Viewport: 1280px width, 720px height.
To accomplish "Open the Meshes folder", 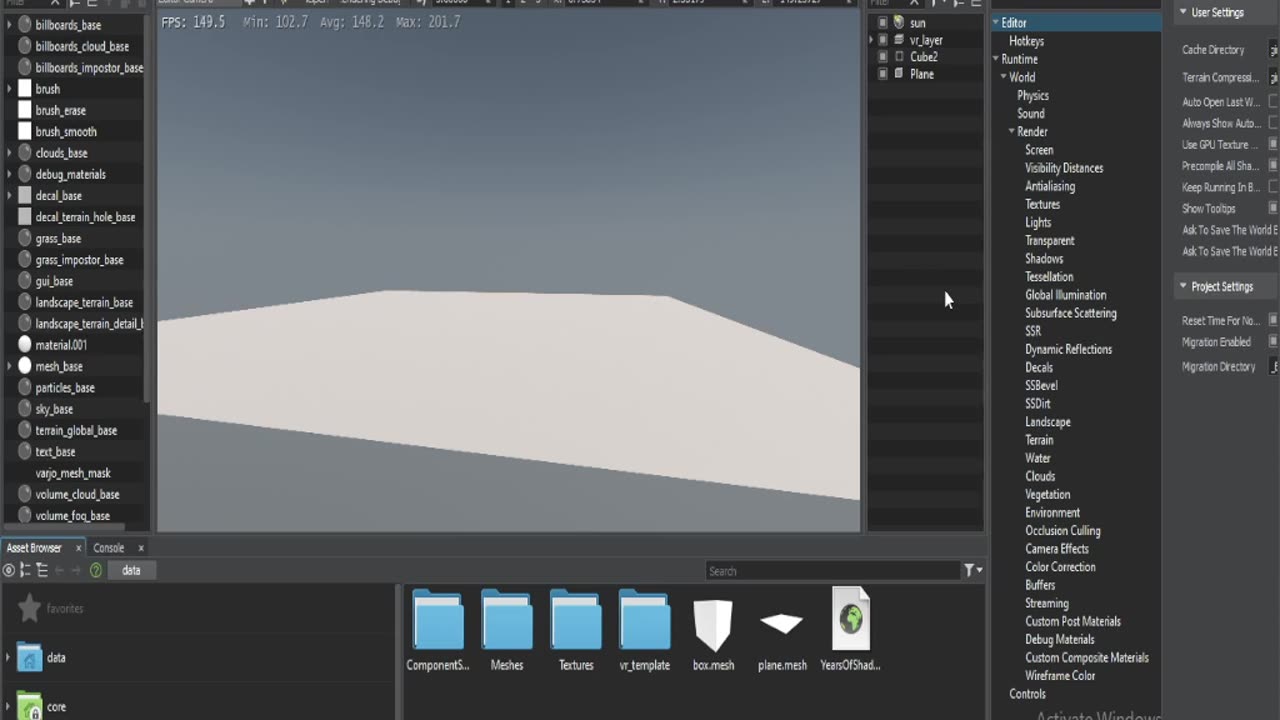I will click(507, 621).
